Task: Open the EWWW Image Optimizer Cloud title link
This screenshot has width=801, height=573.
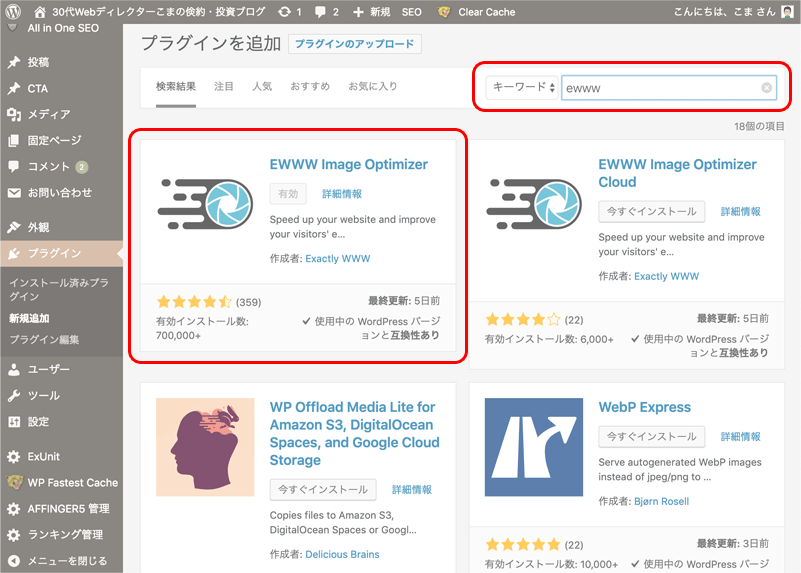Action: tap(677, 173)
